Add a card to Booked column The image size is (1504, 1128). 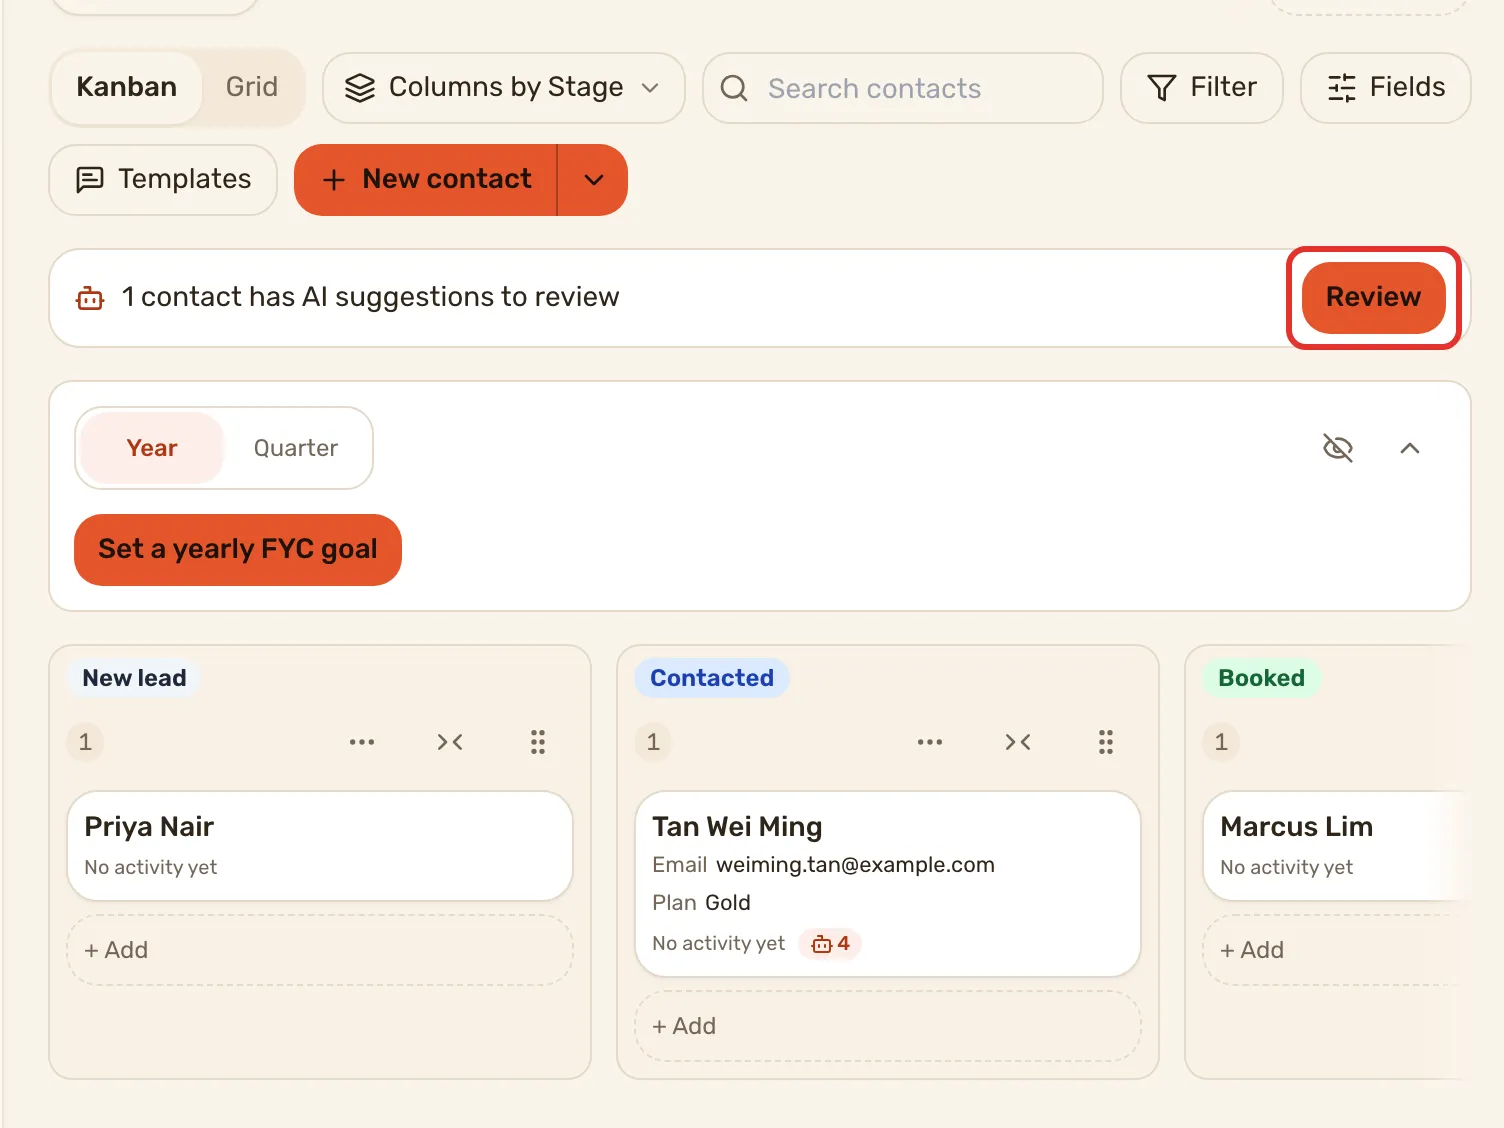pos(1336,950)
